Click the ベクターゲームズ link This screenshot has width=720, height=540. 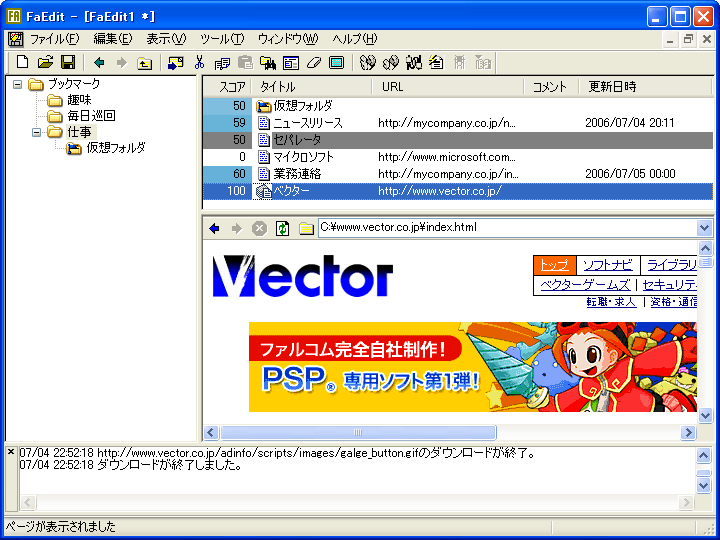tap(585, 285)
